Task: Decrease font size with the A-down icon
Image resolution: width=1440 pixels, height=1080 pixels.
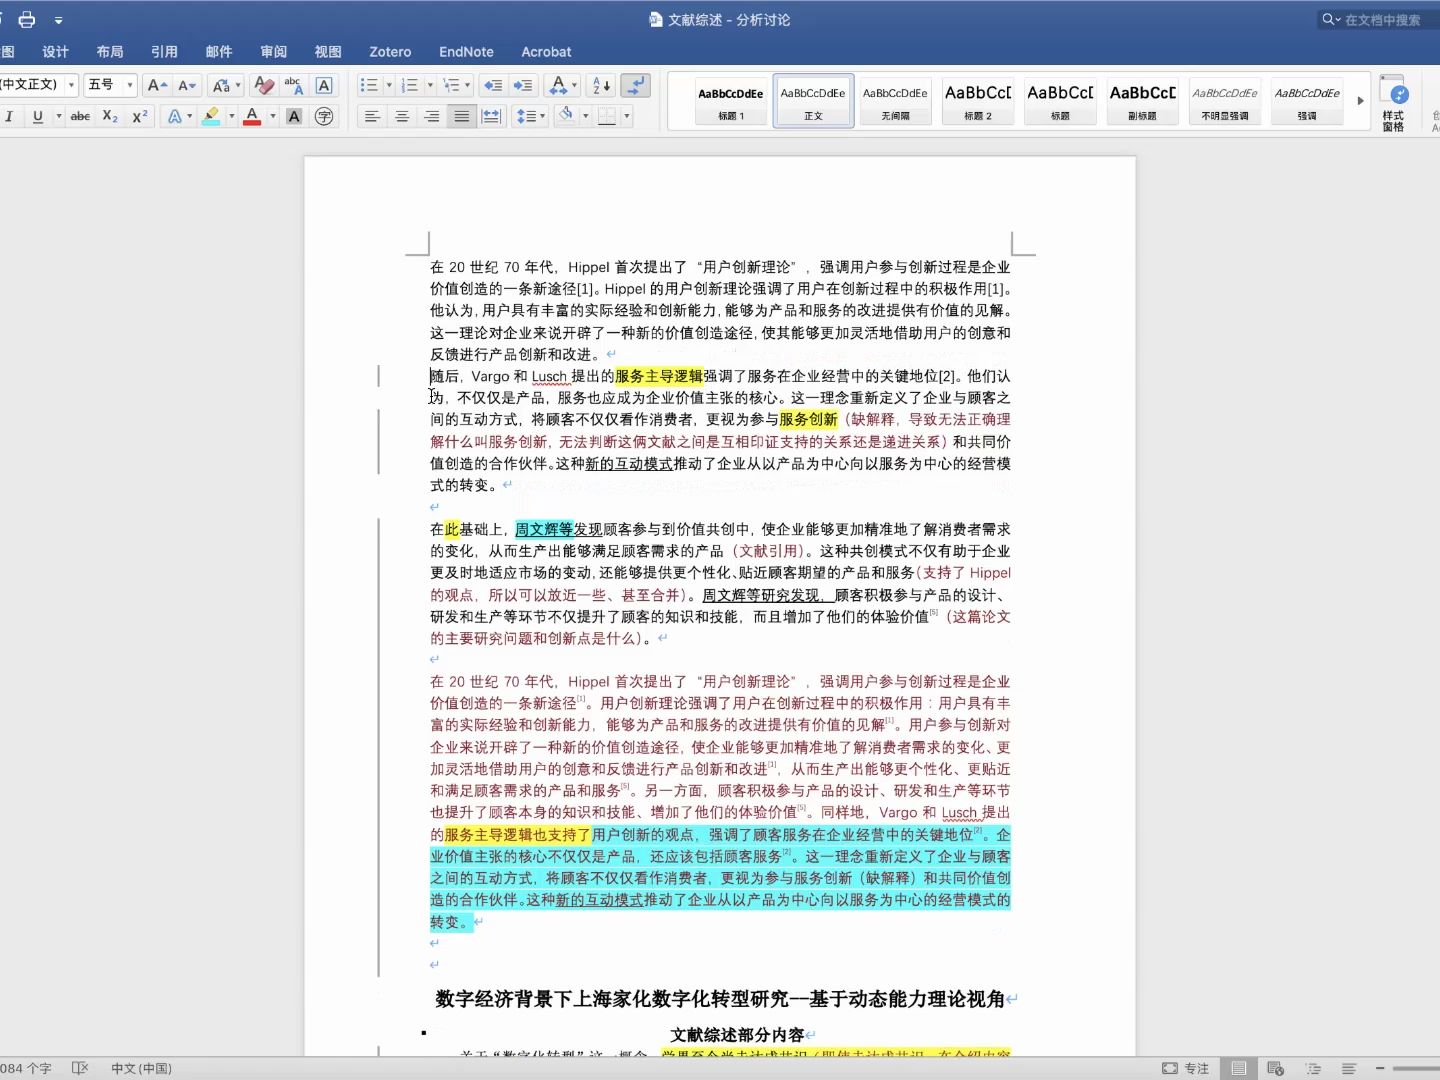Action: tap(187, 85)
